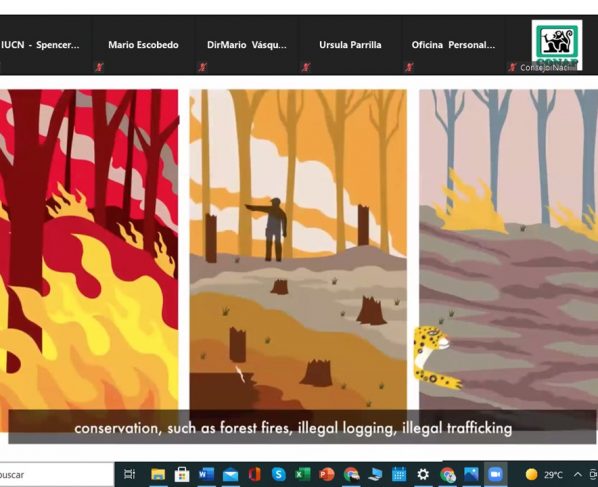This screenshot has height=487, width=598.
Task: Open the Task View icon in taskbar
Action: pyautogui.click(x=129, y=474)
